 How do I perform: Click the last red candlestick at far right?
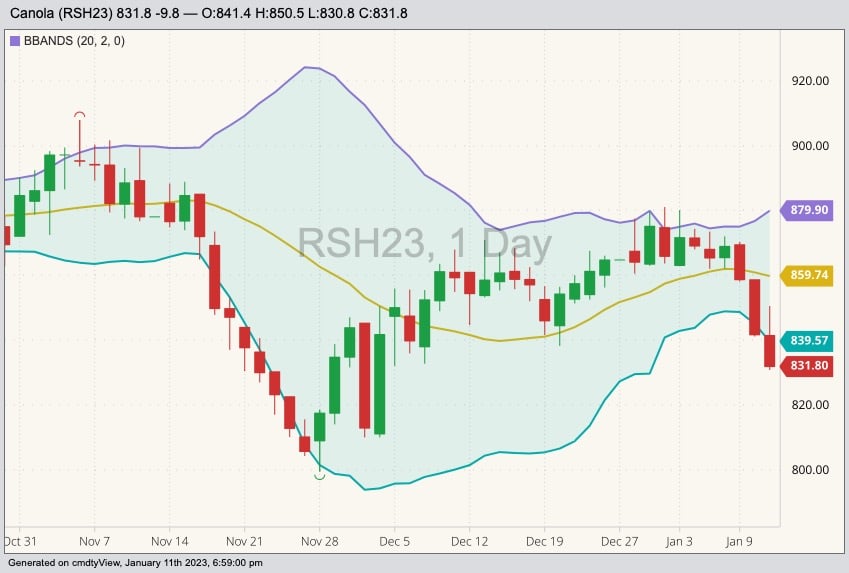coord(770,351)
